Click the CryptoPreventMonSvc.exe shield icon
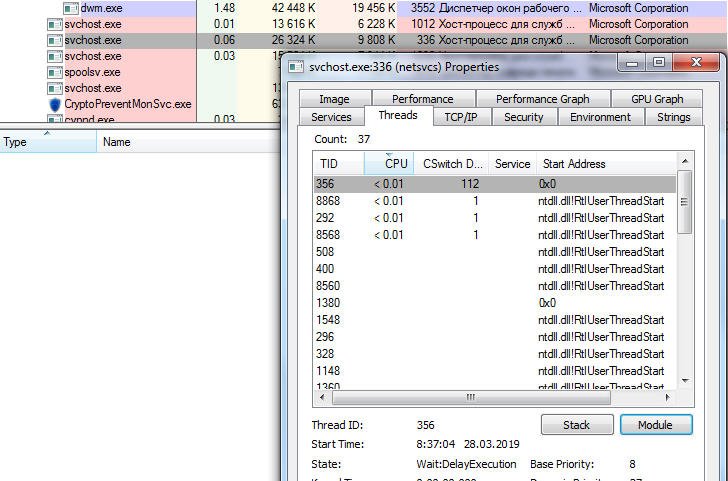This screenshot has width=728, height=481. (55, 104)
